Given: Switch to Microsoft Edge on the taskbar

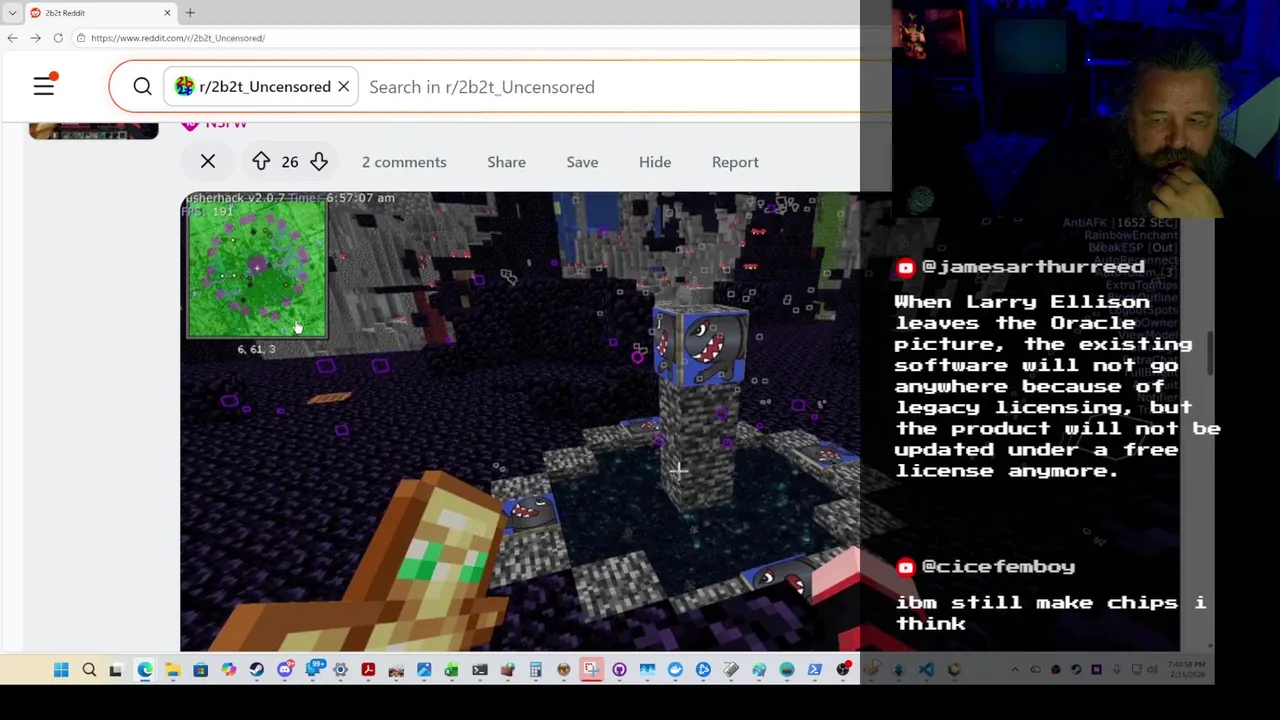Looking at the screenshot, I should click(x=145, y=670).
